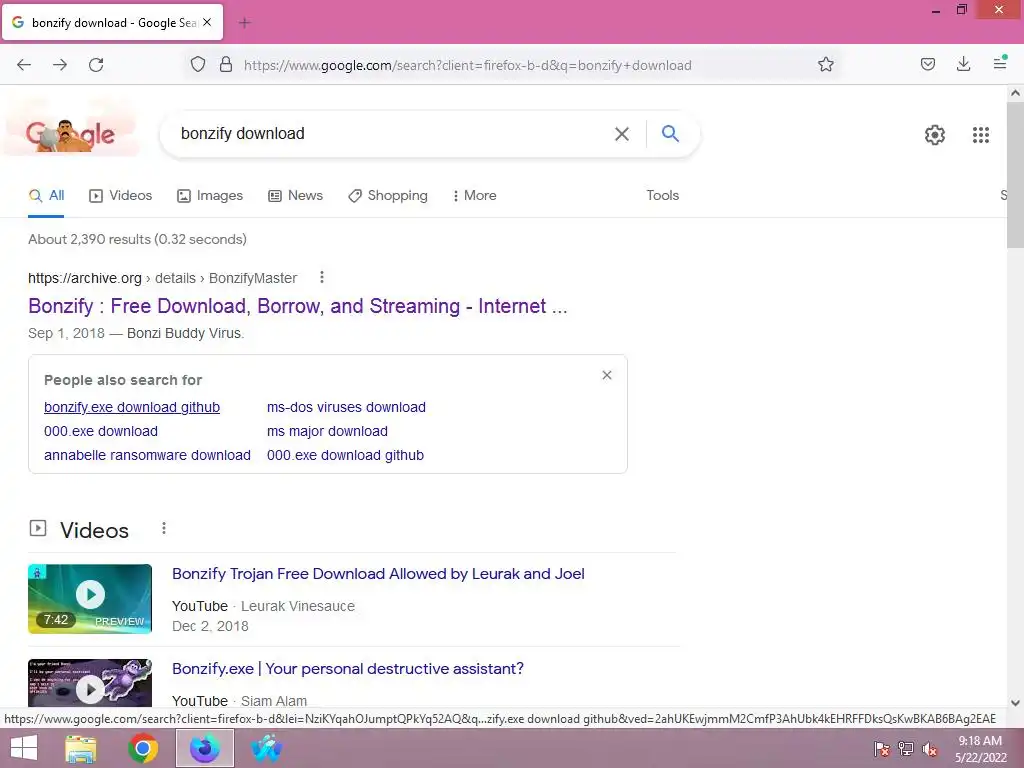The image size is (1024, 768).
Task: Click the scrollbar up arrow
Action: tap(1015, 93)
